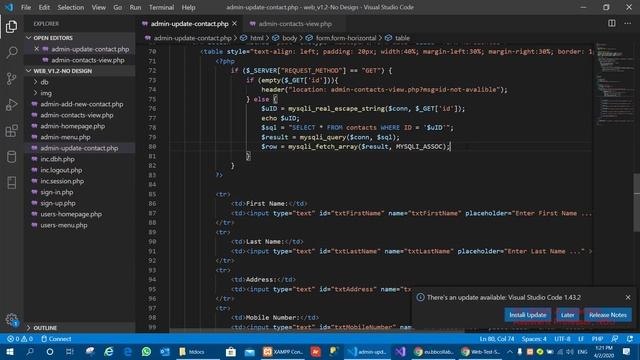This screenshot has height=360, width=640.
Task: Open the Run and Debug view
Action: pyautogui.click(x=11, y=105)
